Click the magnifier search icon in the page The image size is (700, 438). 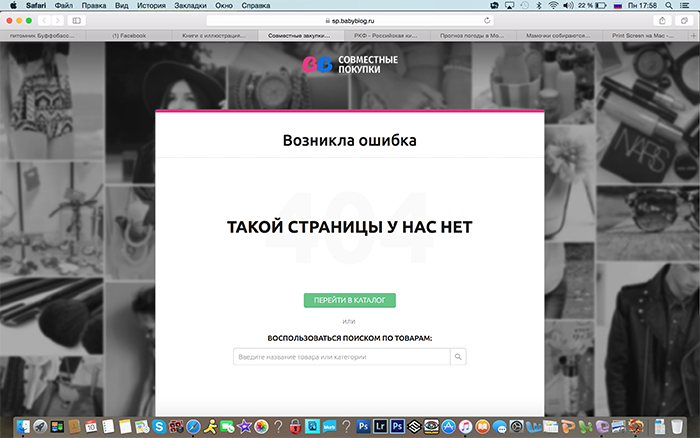click(458, 357)
